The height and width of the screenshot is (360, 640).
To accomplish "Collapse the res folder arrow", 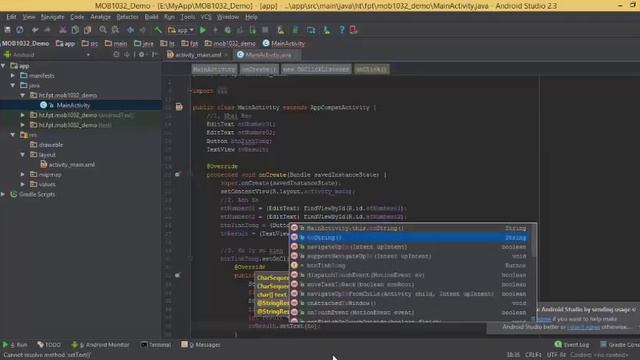I will click(x=13, y=135).
